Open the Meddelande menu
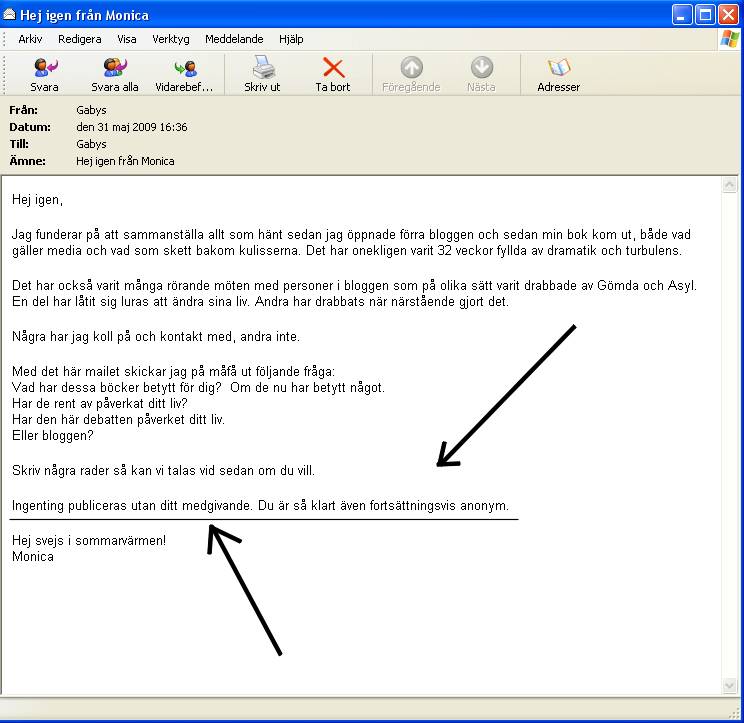This screenshot has width=744, height=723. click(234, 39)
